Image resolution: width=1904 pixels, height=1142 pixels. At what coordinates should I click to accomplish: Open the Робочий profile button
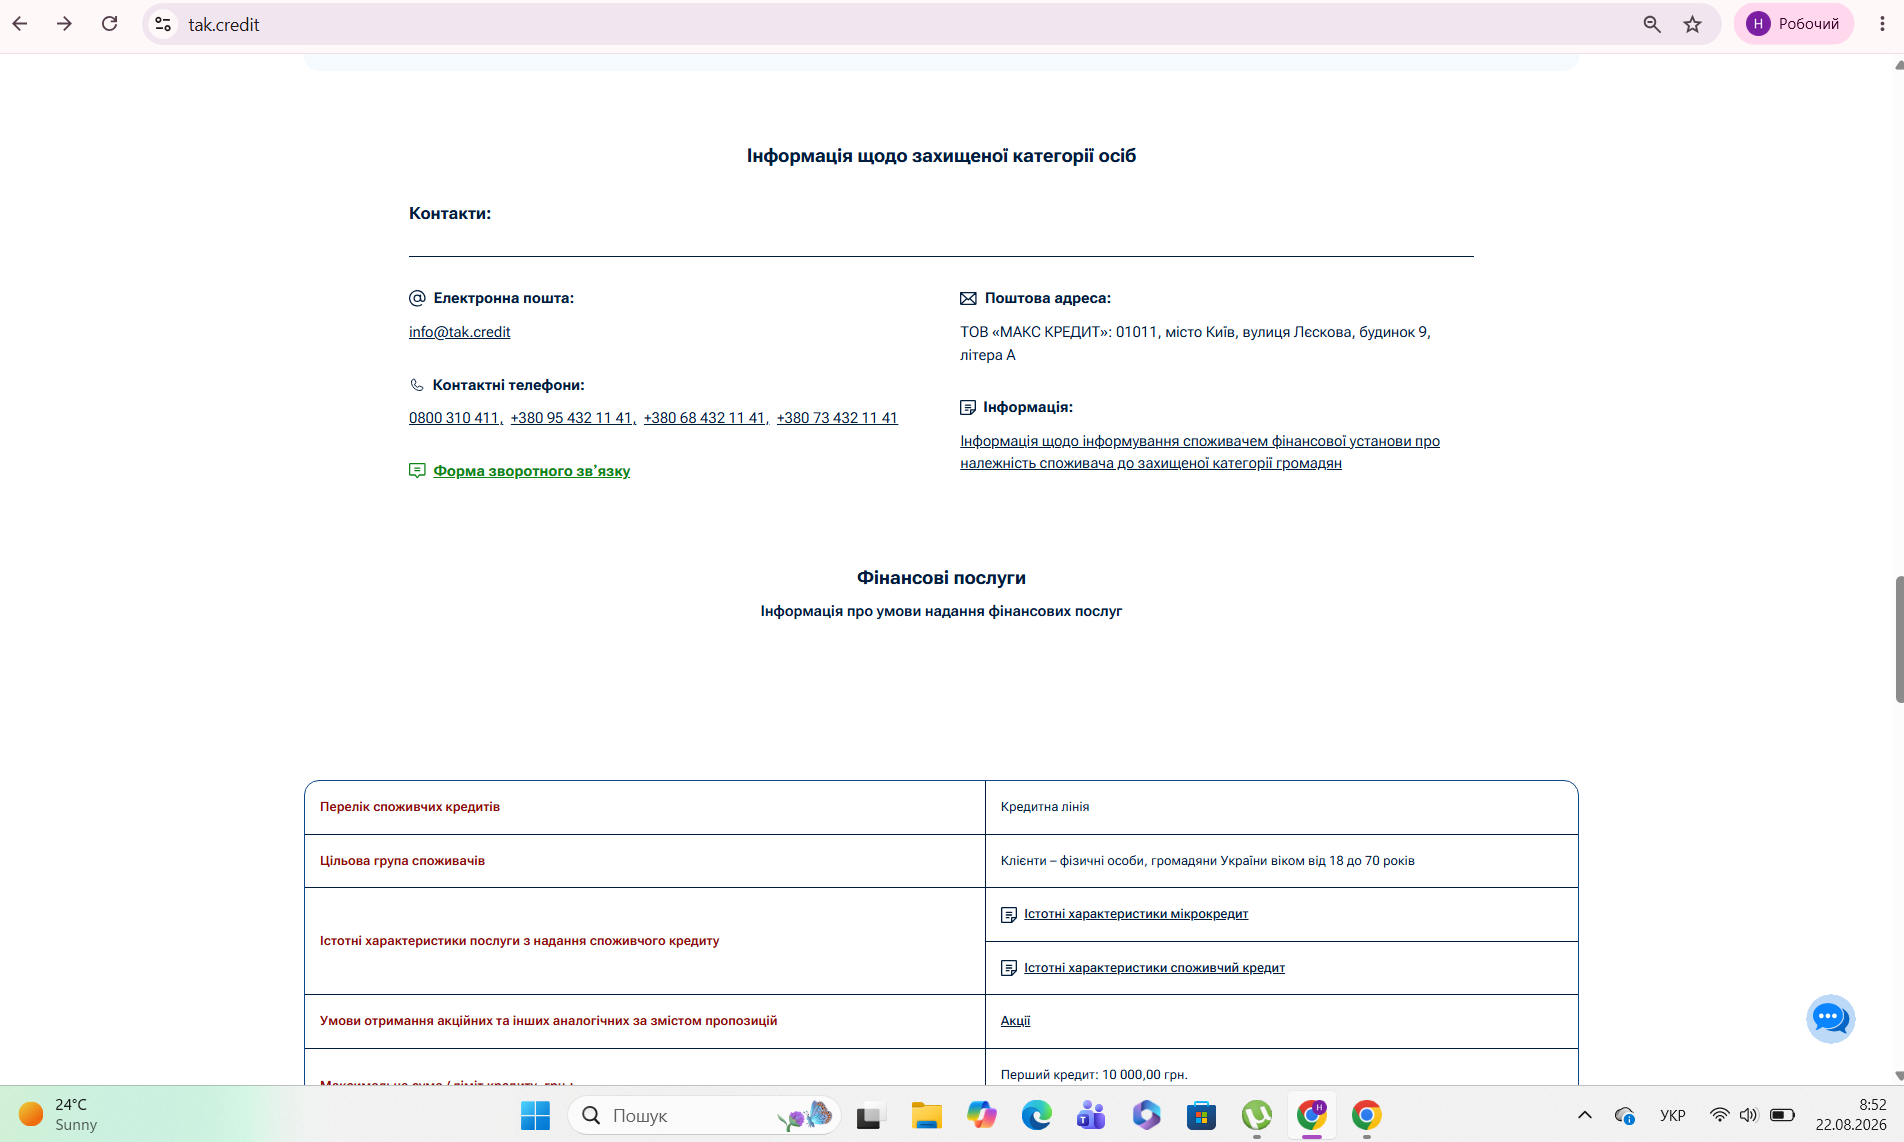pos(1794,24)
